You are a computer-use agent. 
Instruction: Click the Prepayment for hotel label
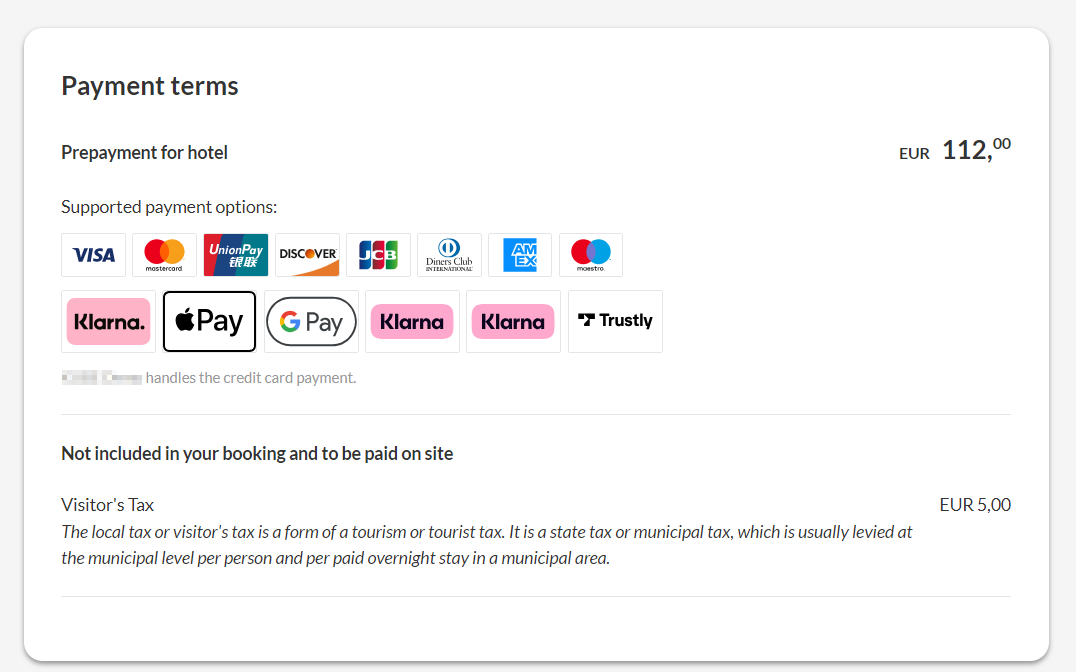(144, 153)
